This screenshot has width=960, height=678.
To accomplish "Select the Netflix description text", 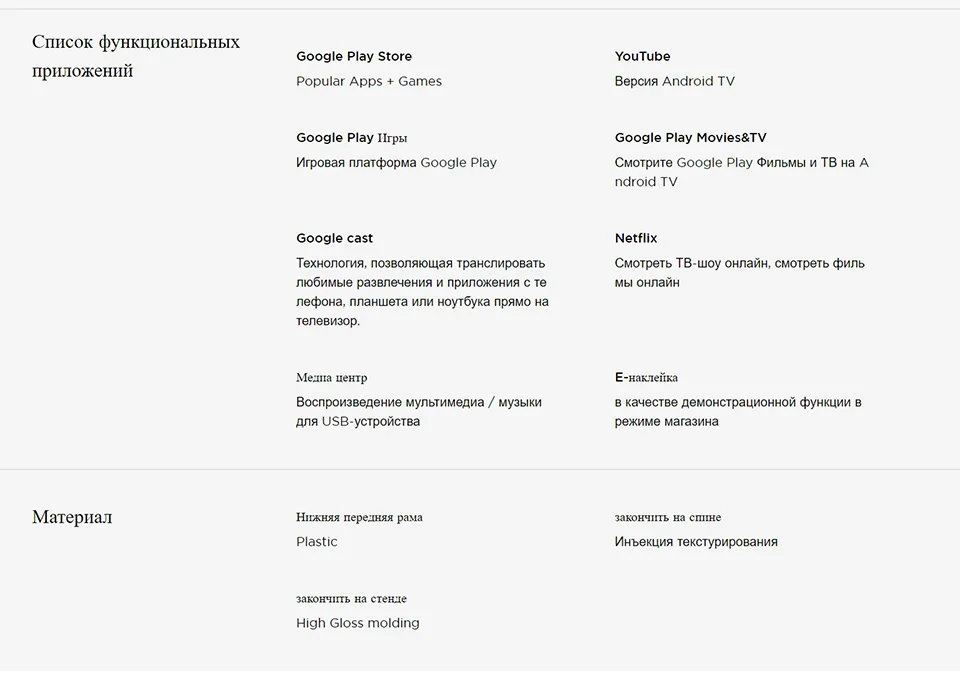I will (x=739, y=273).
